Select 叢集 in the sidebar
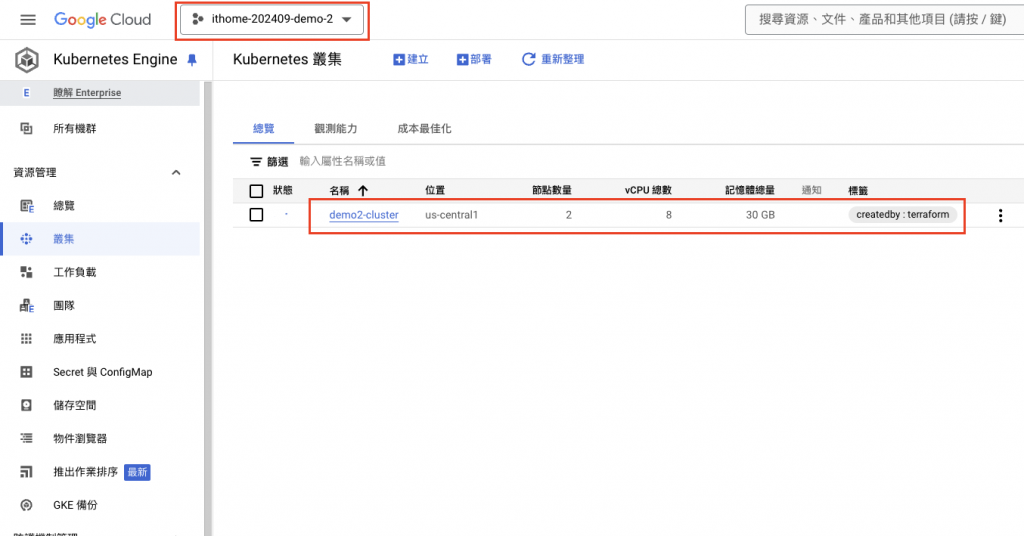Viewport: 1024px width, 536px height. pos(63,239)
